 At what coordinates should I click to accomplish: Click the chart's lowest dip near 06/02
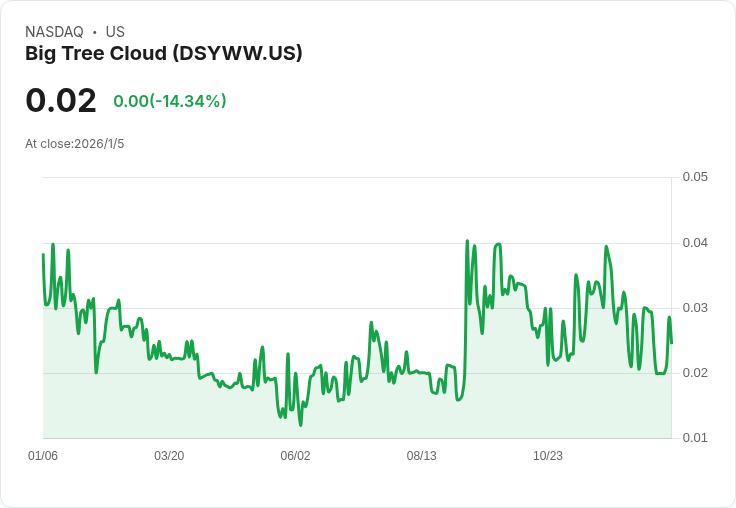[300, 424]
